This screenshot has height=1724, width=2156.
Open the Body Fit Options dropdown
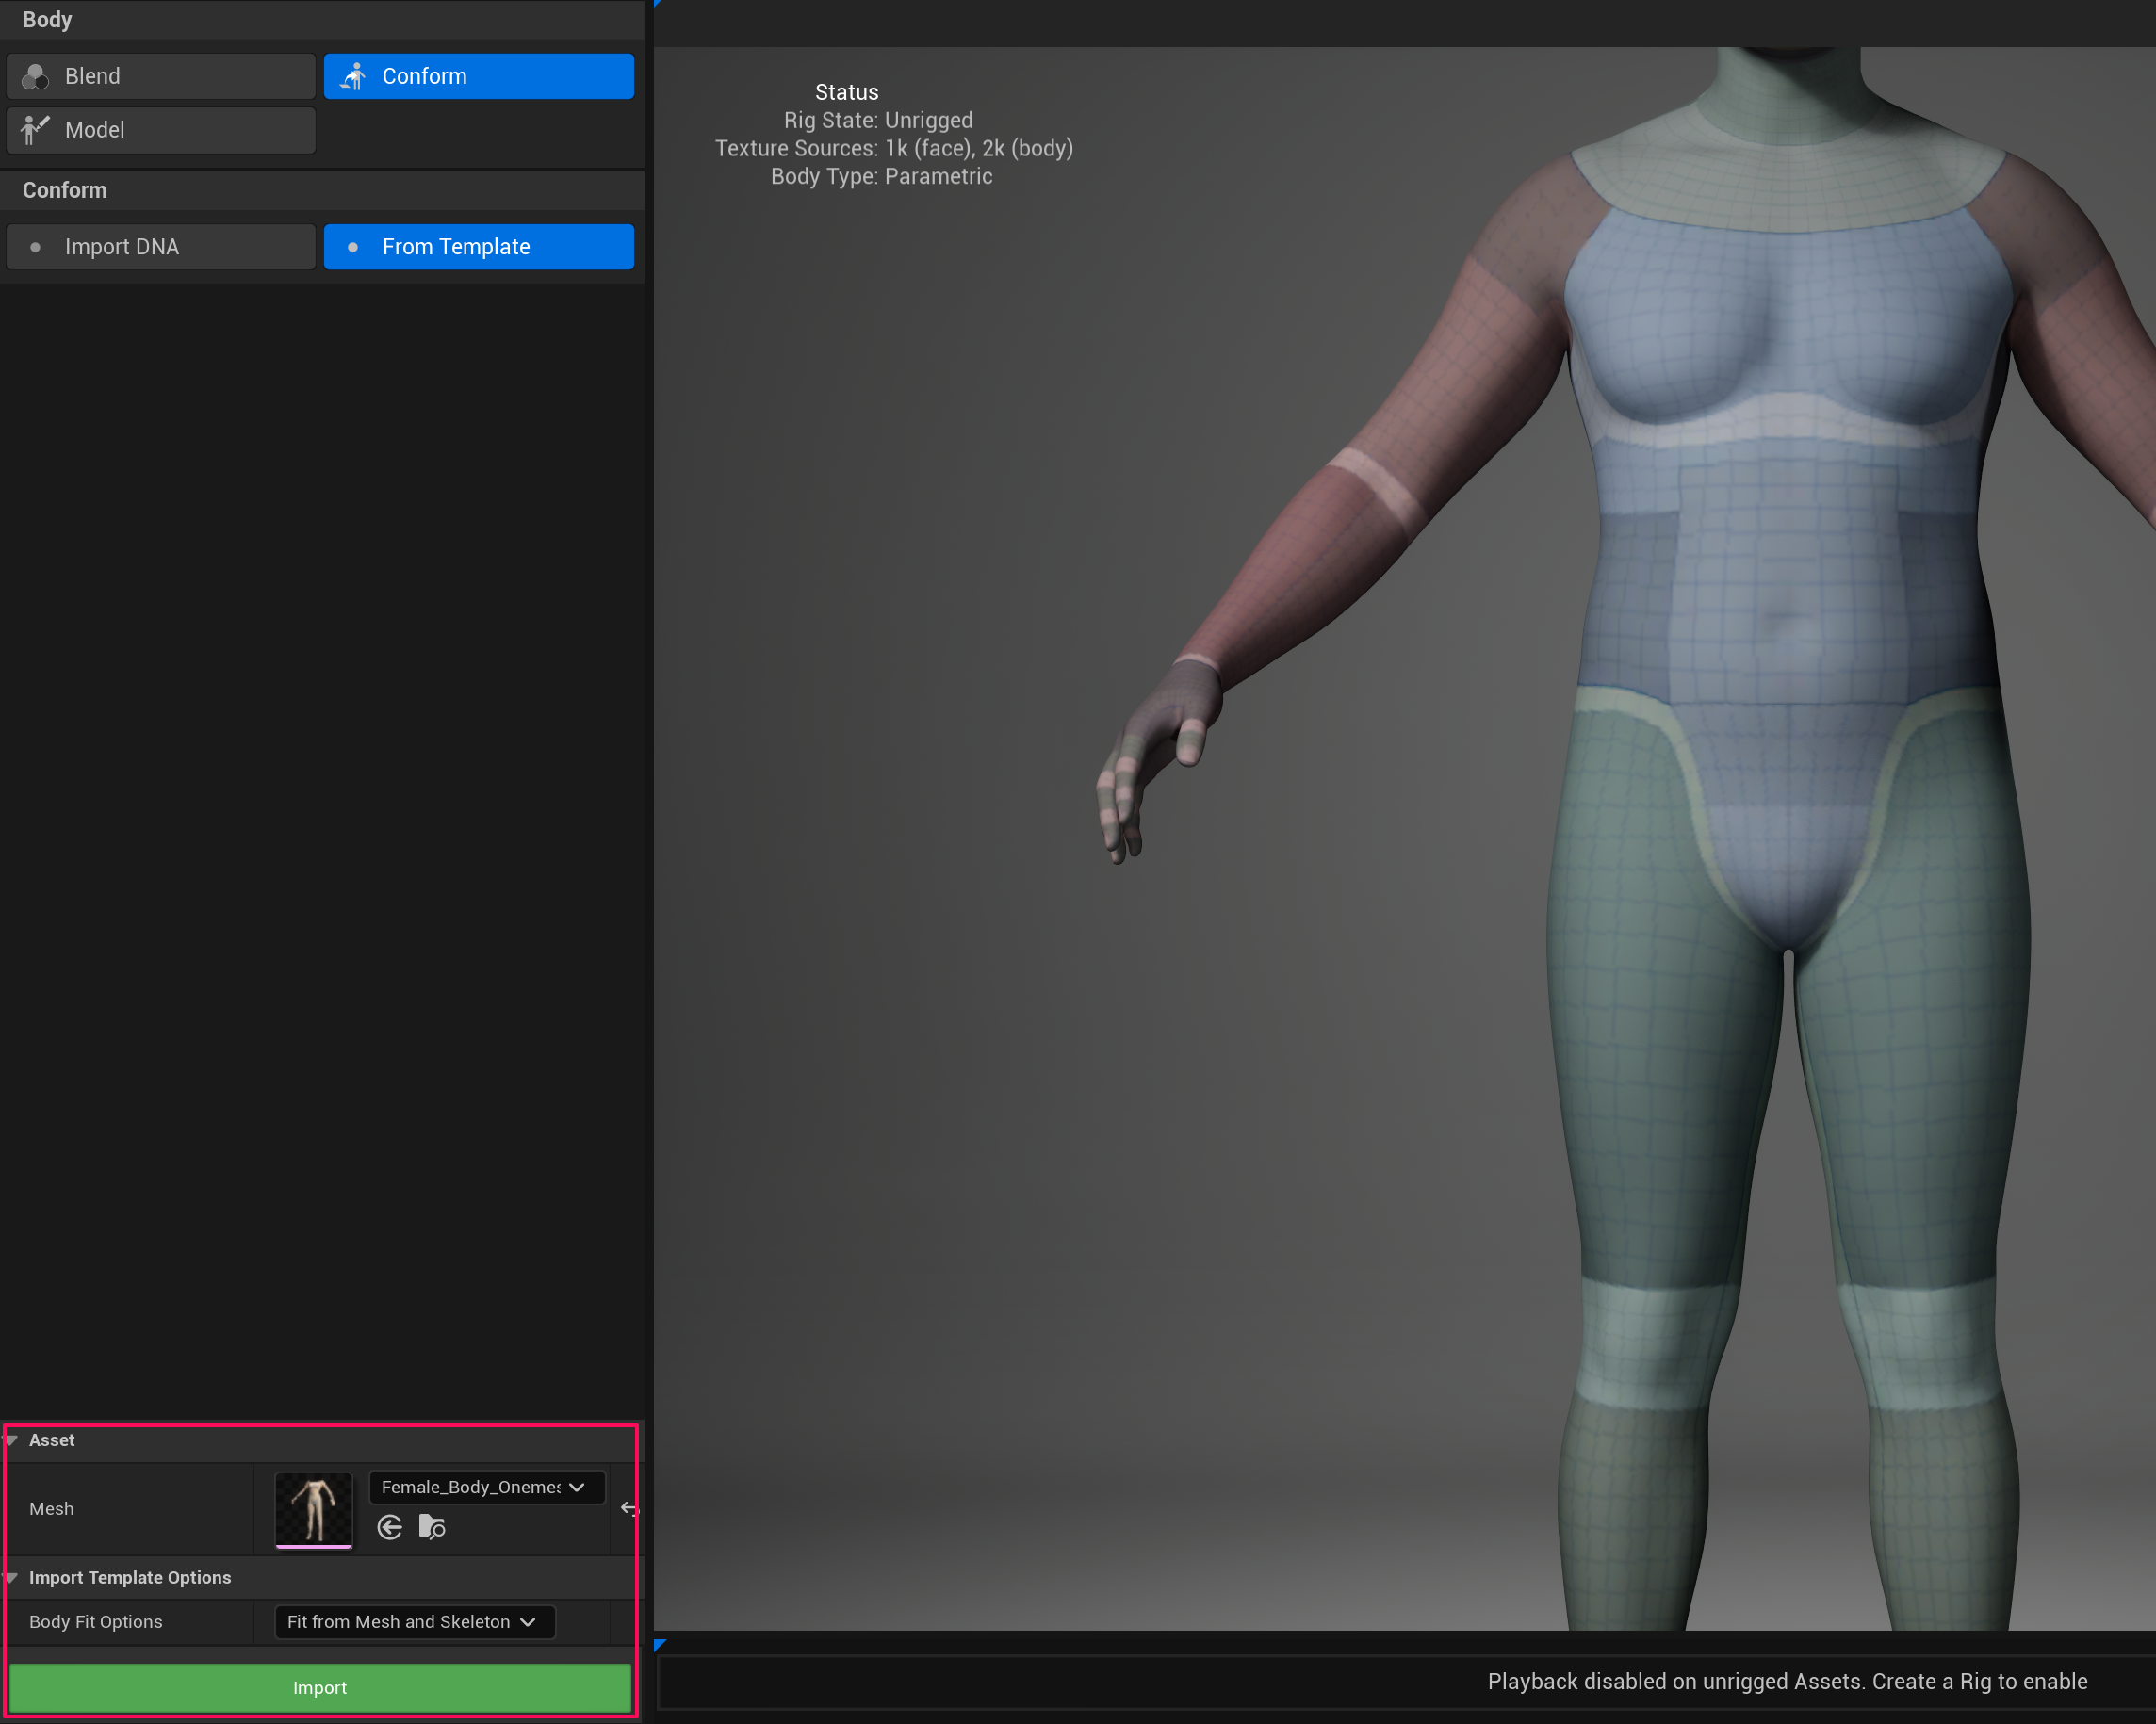pos(414,1621)
